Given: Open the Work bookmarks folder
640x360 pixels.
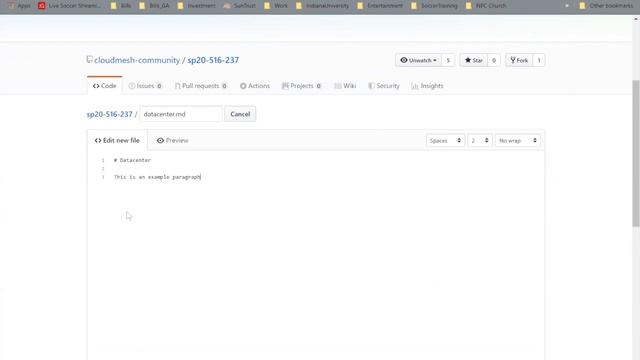Looking at the screenshot, I should pyautogui.click(x=276, y=6).
